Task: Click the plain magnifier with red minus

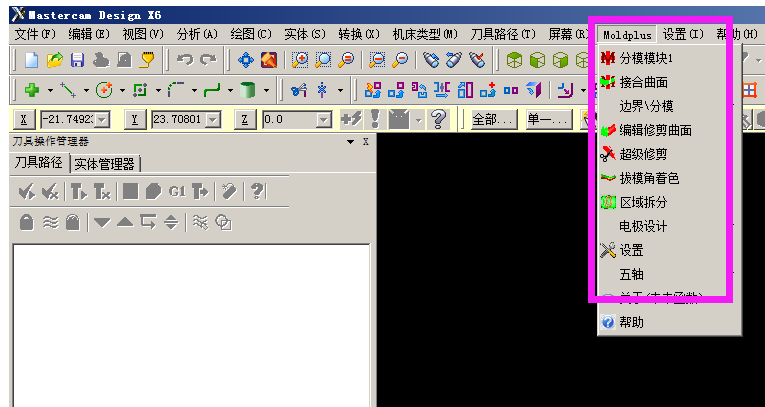Action: (x=400, y=60)
